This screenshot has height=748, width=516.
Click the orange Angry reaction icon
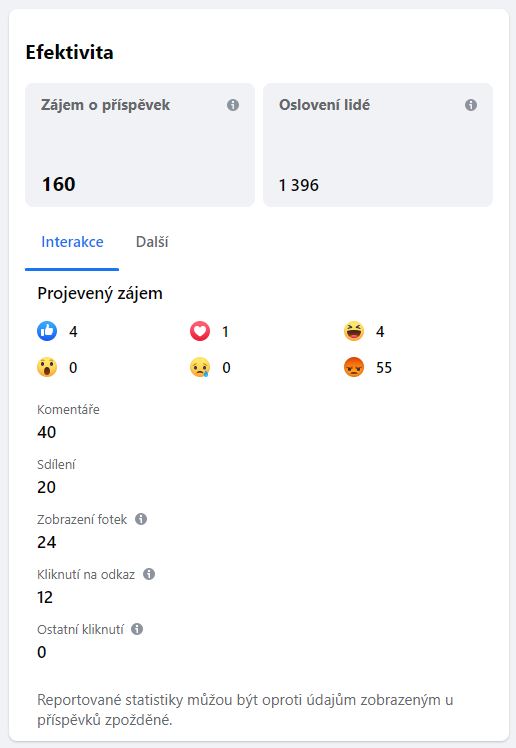coord(354,367)
